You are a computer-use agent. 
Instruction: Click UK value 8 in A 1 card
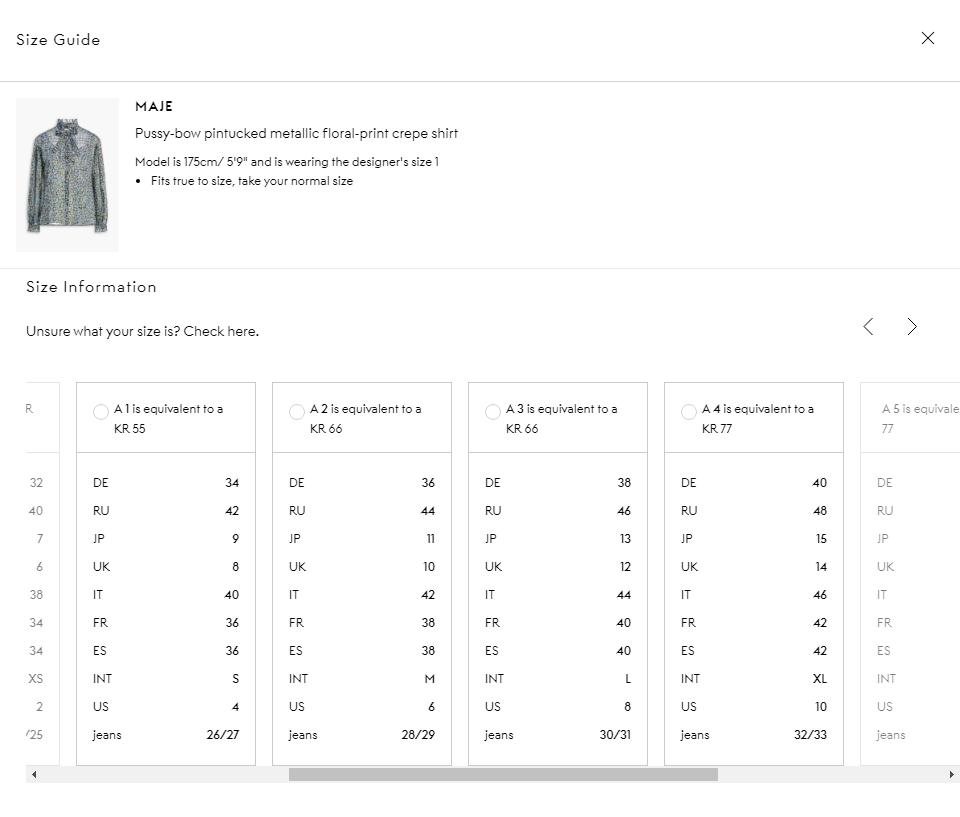(x=235, y=567)
